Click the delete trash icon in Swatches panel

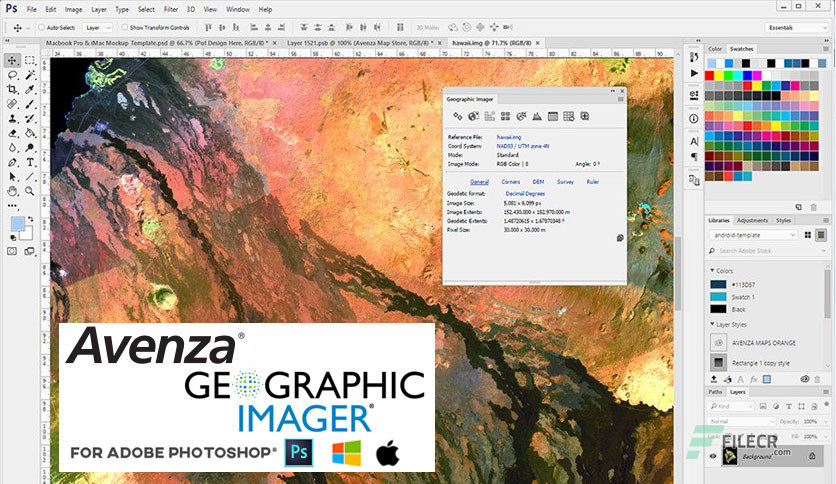coord(814,207)
